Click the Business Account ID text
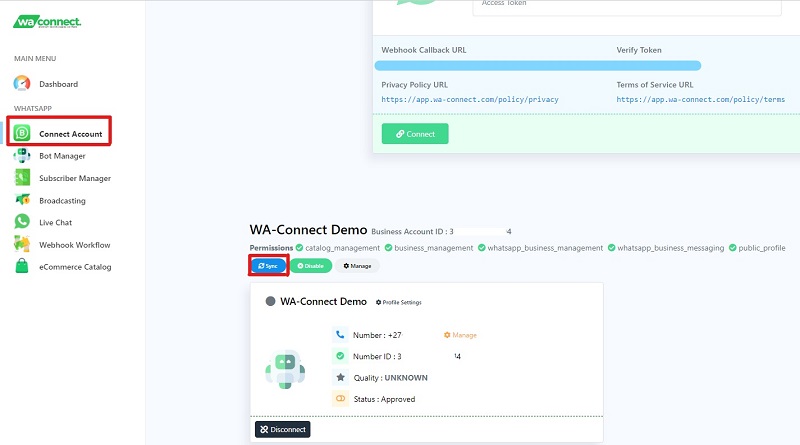The height and width of the screenshot is (445, 800). pos(441,231)
